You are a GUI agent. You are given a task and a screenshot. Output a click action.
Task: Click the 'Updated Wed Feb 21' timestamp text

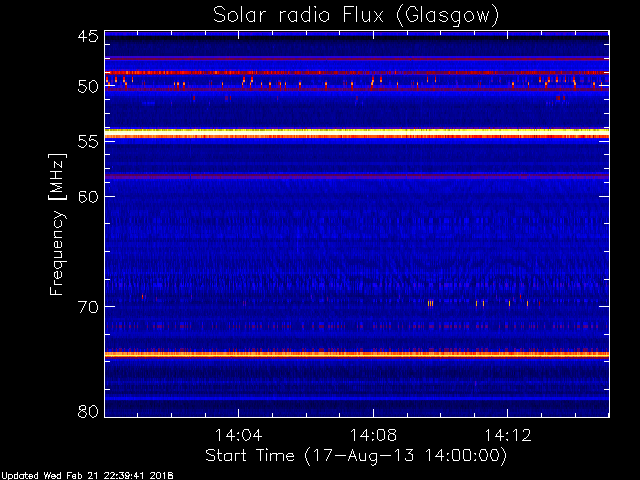point(87,476)
